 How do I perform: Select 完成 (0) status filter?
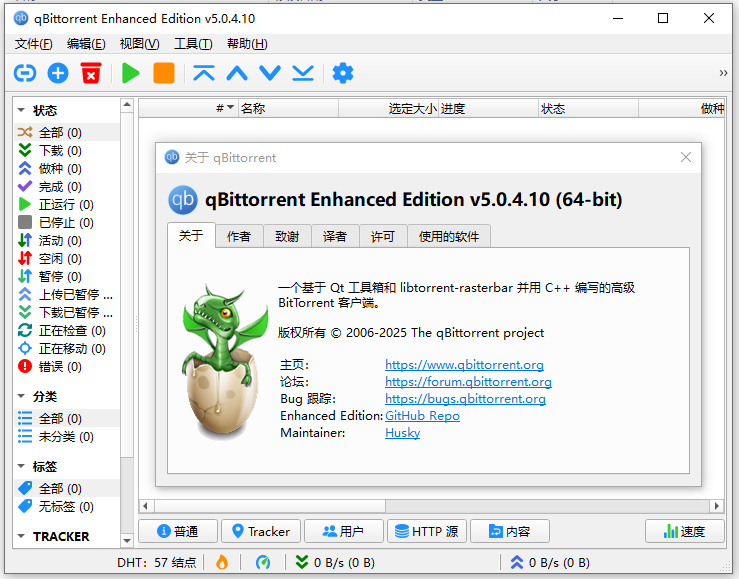(67, 187)
